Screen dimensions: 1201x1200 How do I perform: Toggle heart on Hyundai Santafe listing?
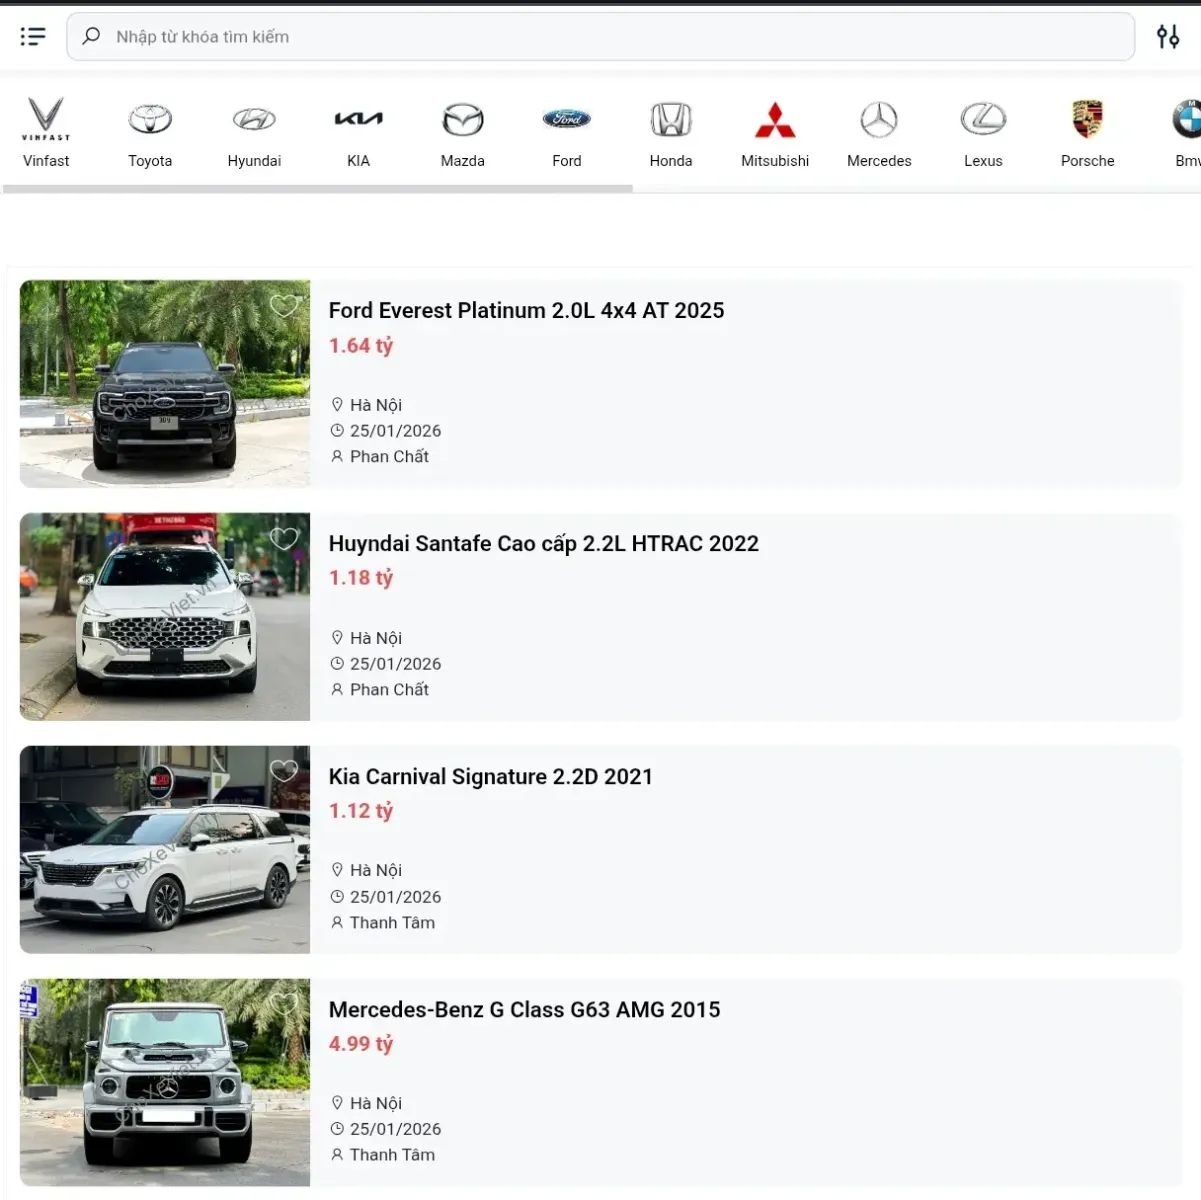[284, 539]
